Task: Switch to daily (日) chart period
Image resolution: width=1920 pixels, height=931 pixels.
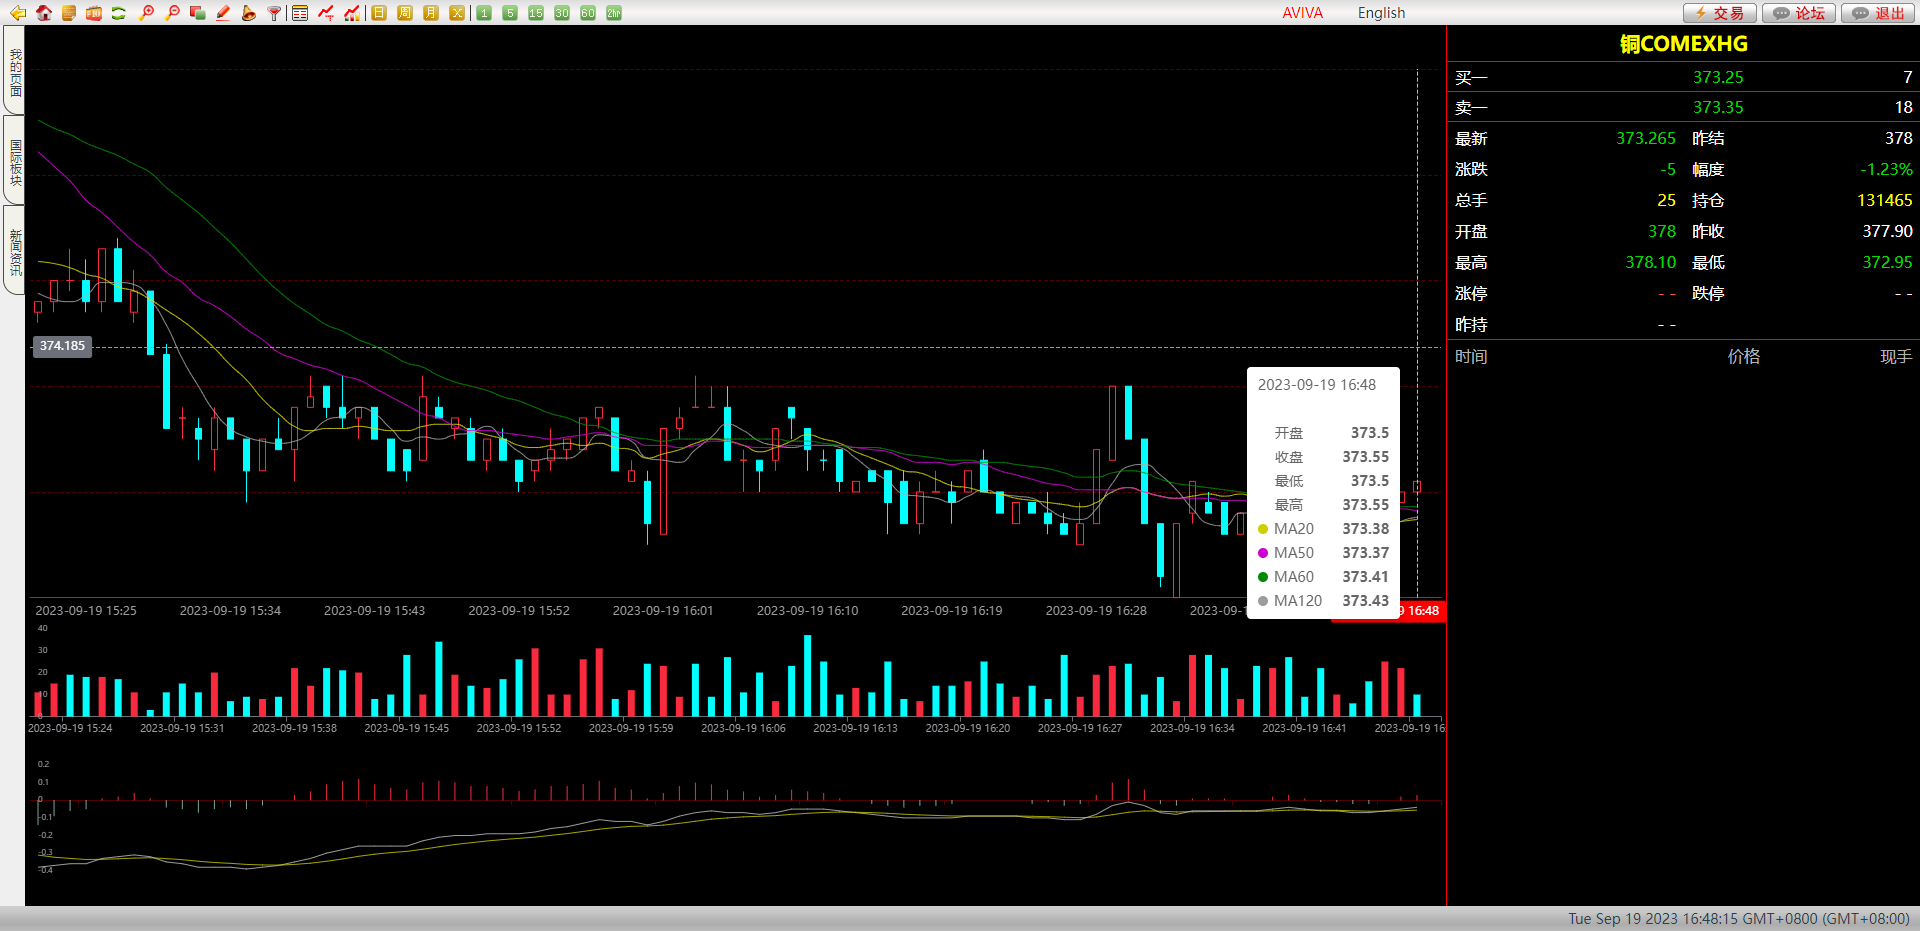Action: click(x=379, y=13)
